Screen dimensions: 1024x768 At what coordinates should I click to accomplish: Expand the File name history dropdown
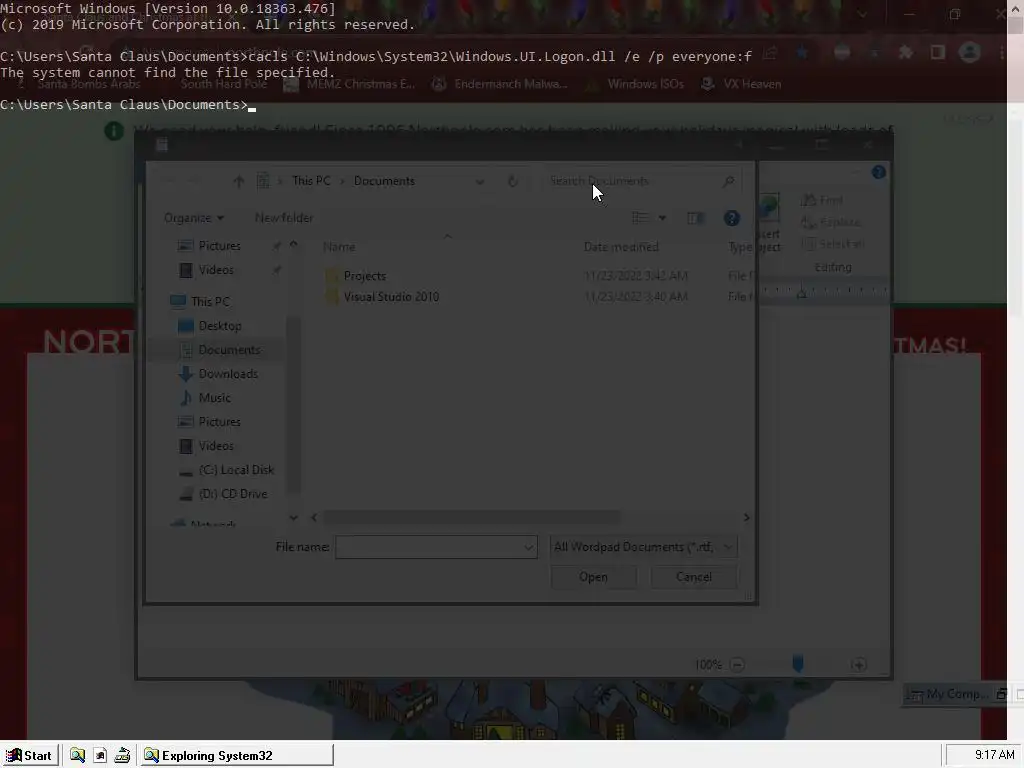click(x=529, y=547)
